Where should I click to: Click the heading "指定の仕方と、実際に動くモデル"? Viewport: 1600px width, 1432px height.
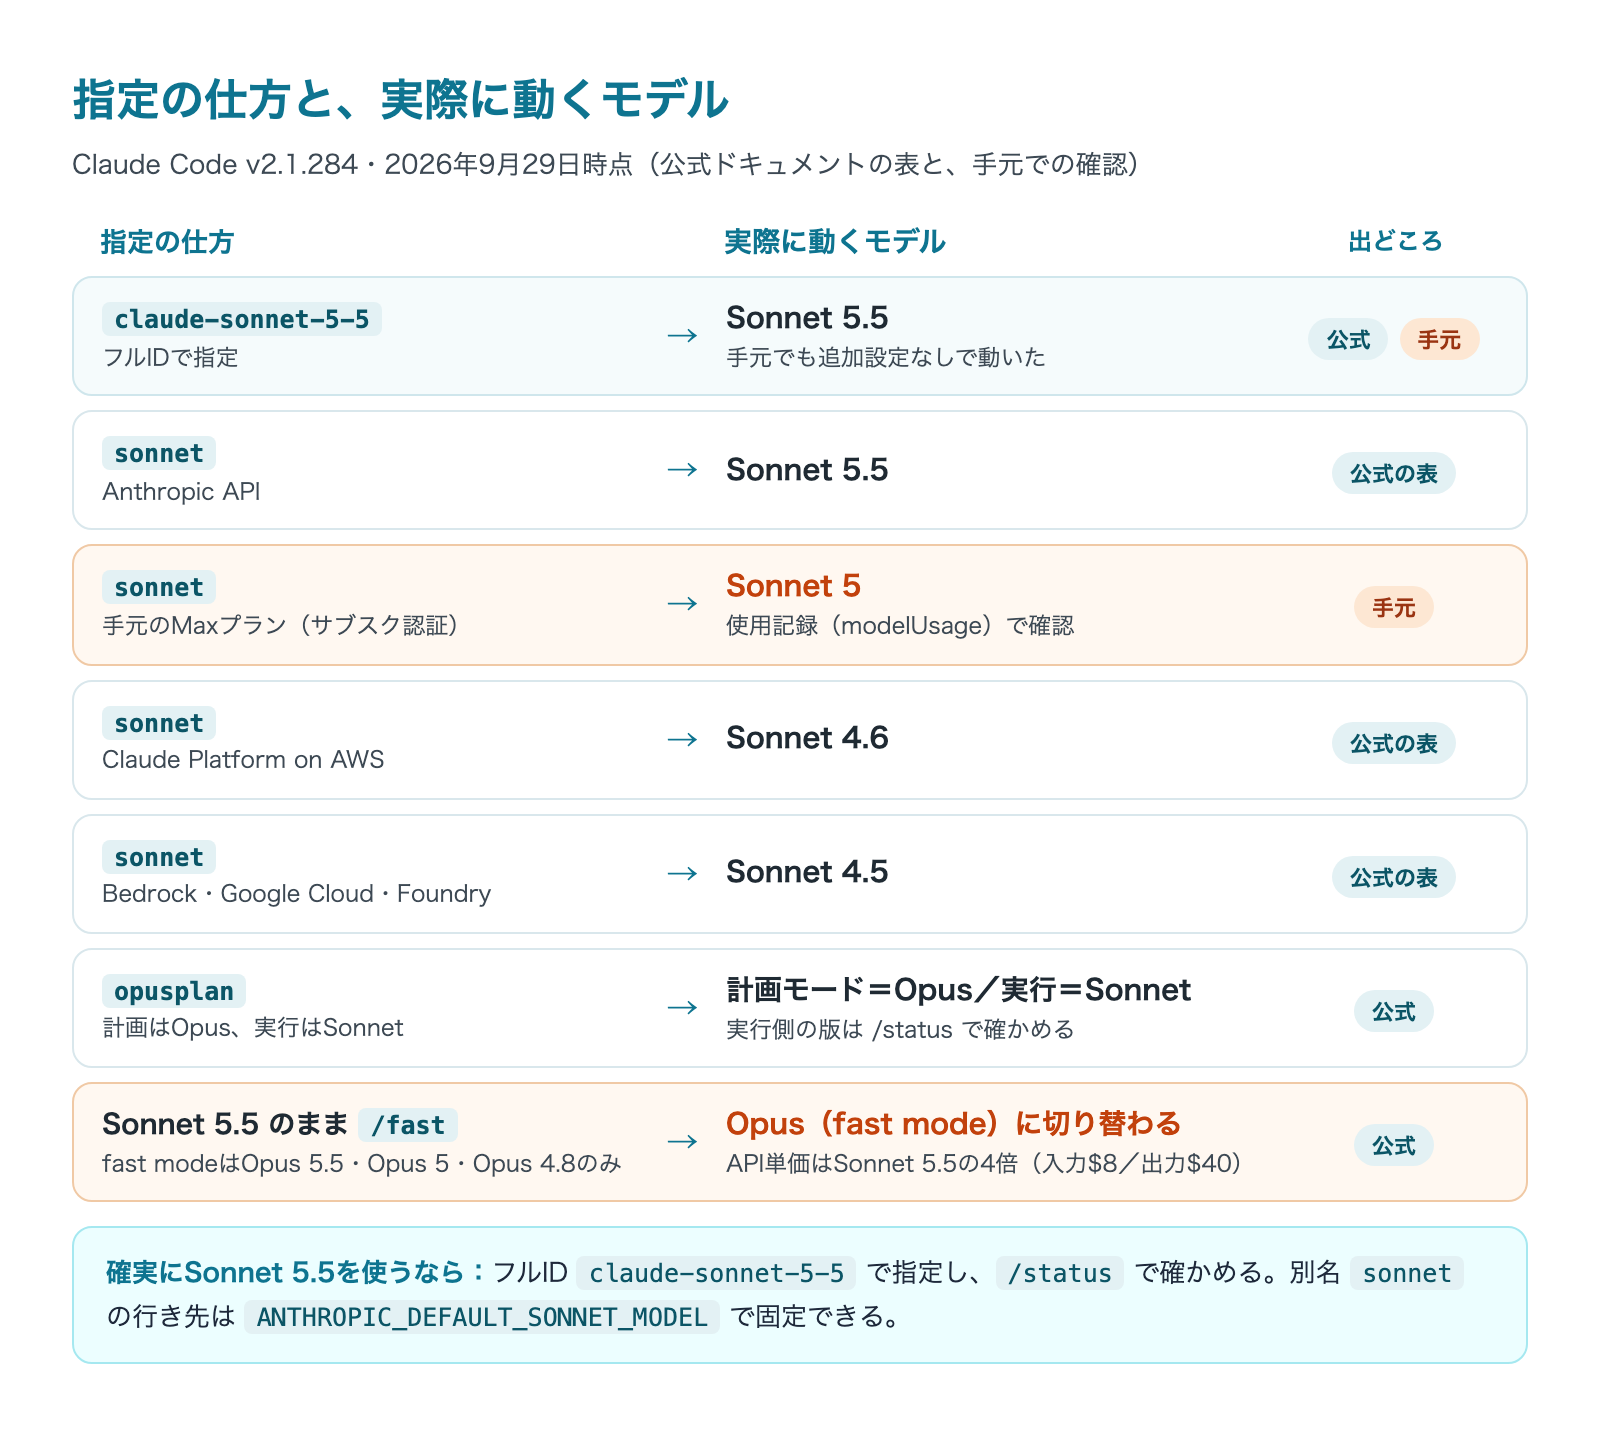(x=400, y=100)
